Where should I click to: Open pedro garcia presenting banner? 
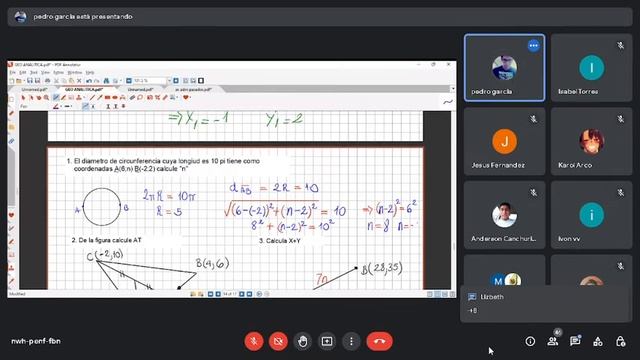(320, 17)
